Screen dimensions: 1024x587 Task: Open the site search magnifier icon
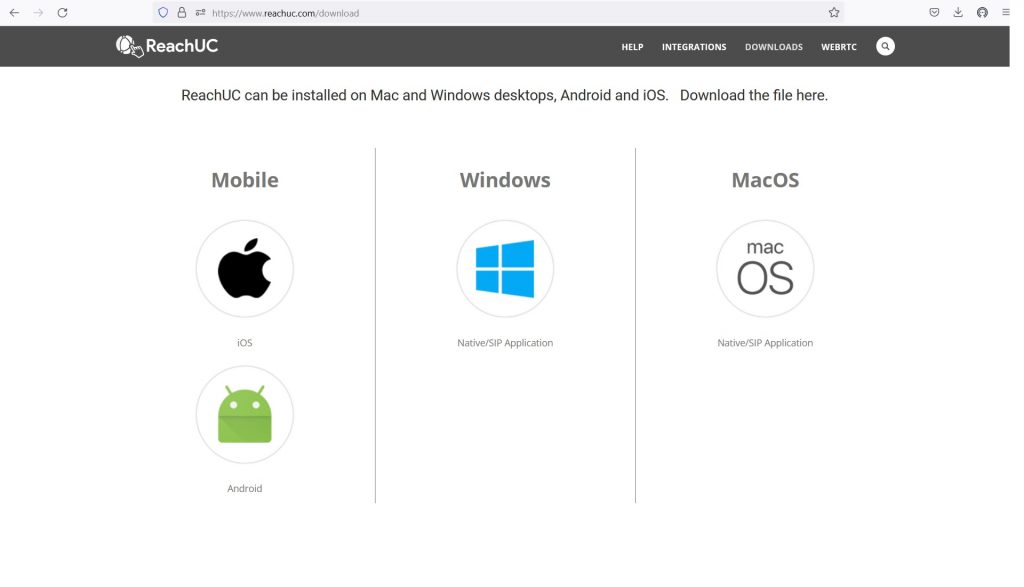pyautogui.click(x=885, y=46)
